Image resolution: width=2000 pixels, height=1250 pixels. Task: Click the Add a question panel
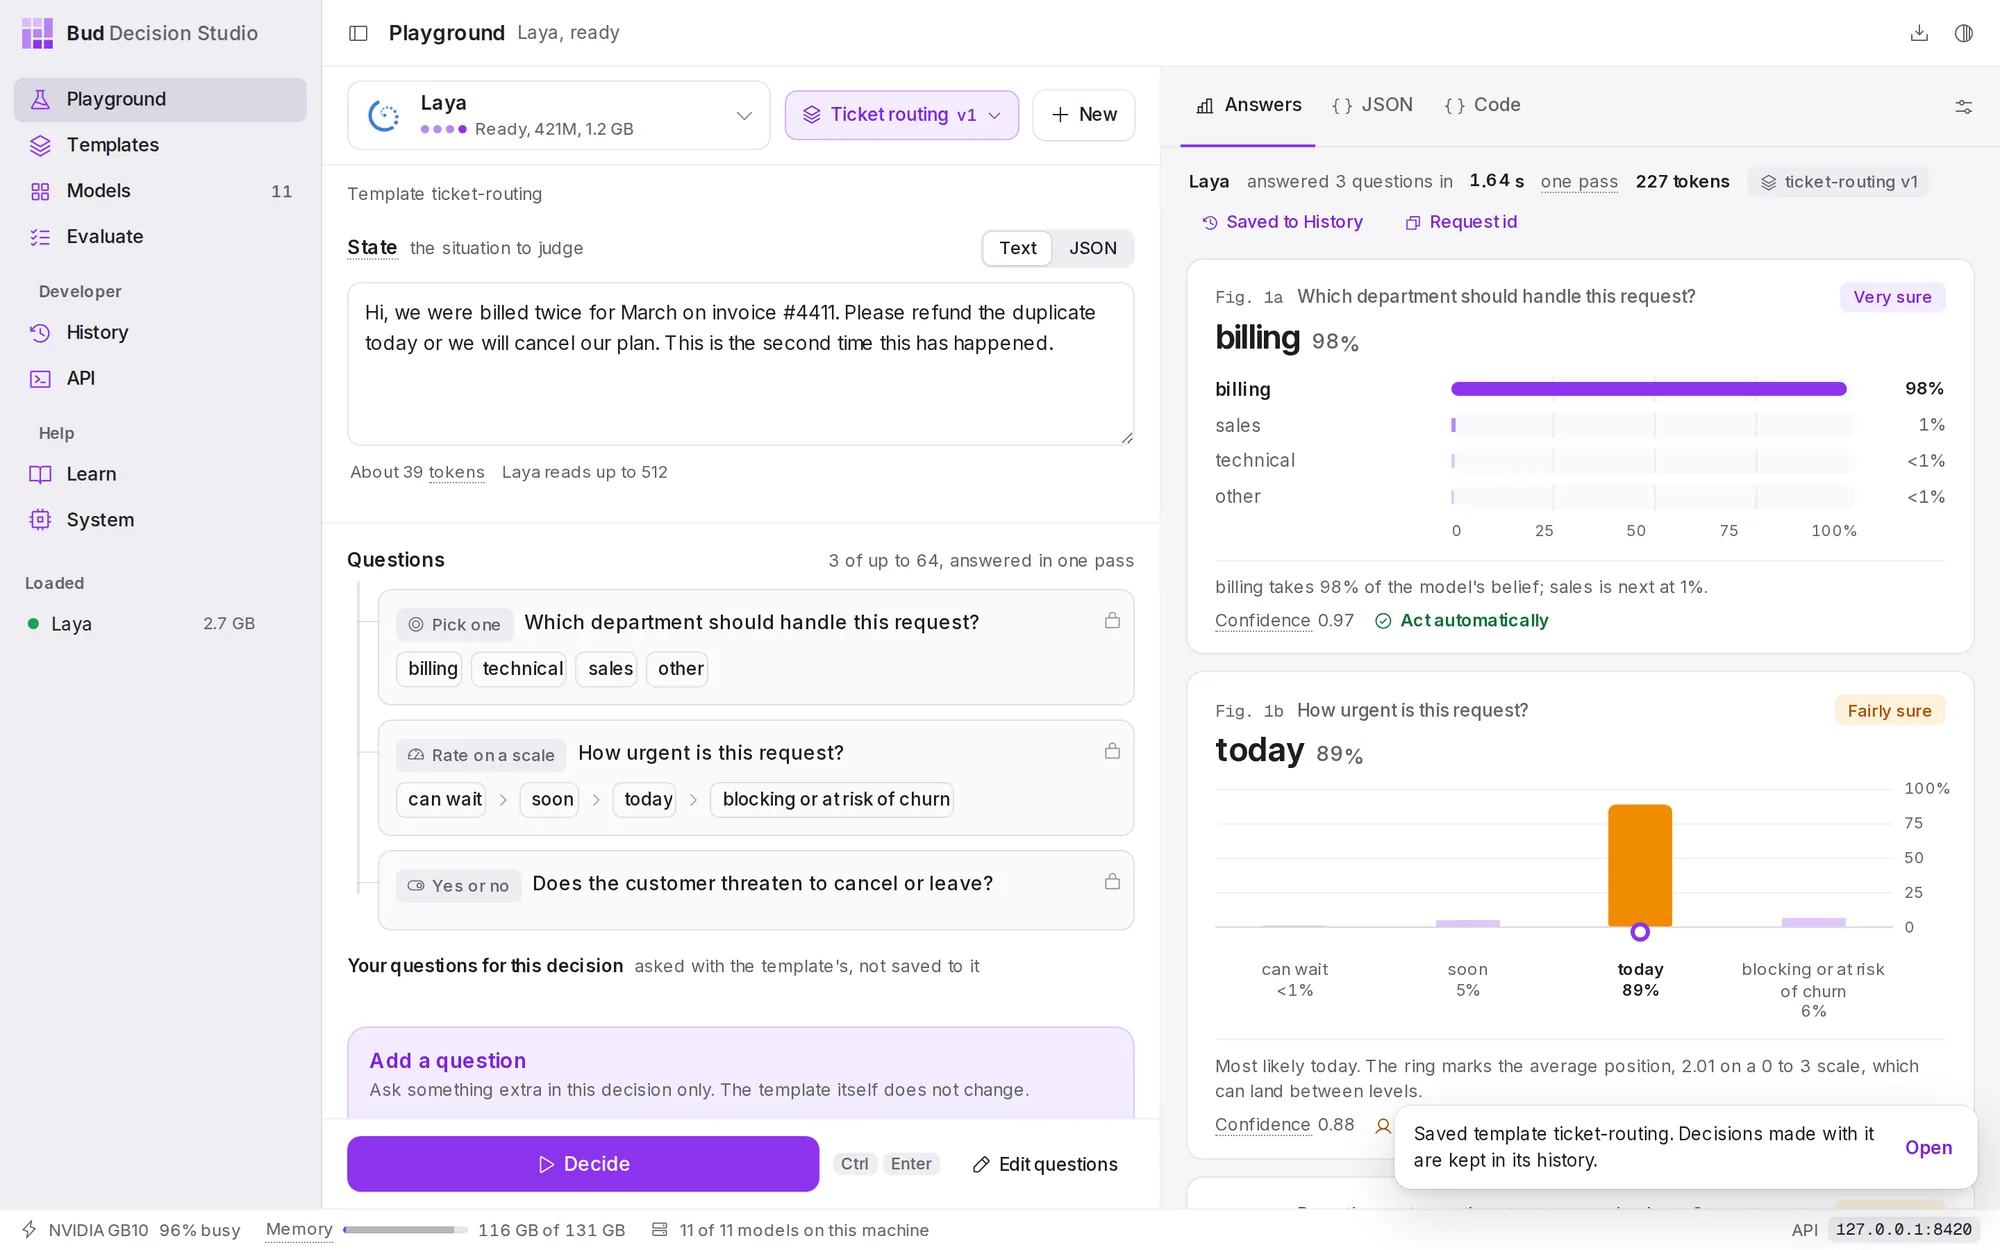click(740, 1073)
